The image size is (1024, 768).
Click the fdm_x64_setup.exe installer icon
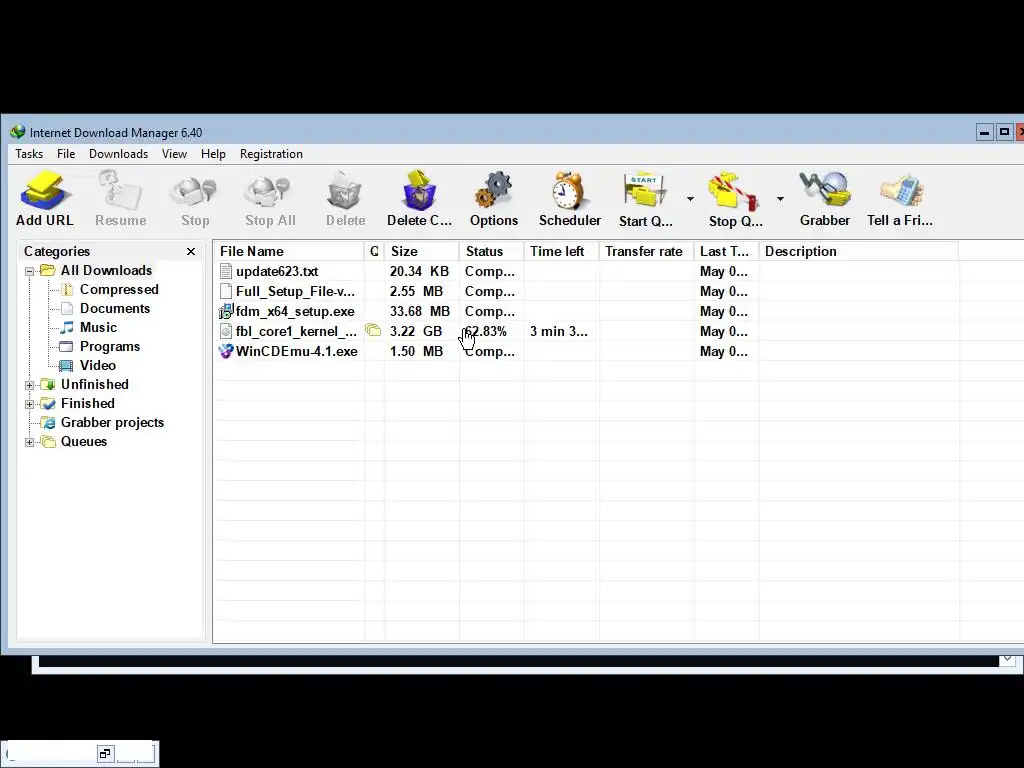pos(226,312)
